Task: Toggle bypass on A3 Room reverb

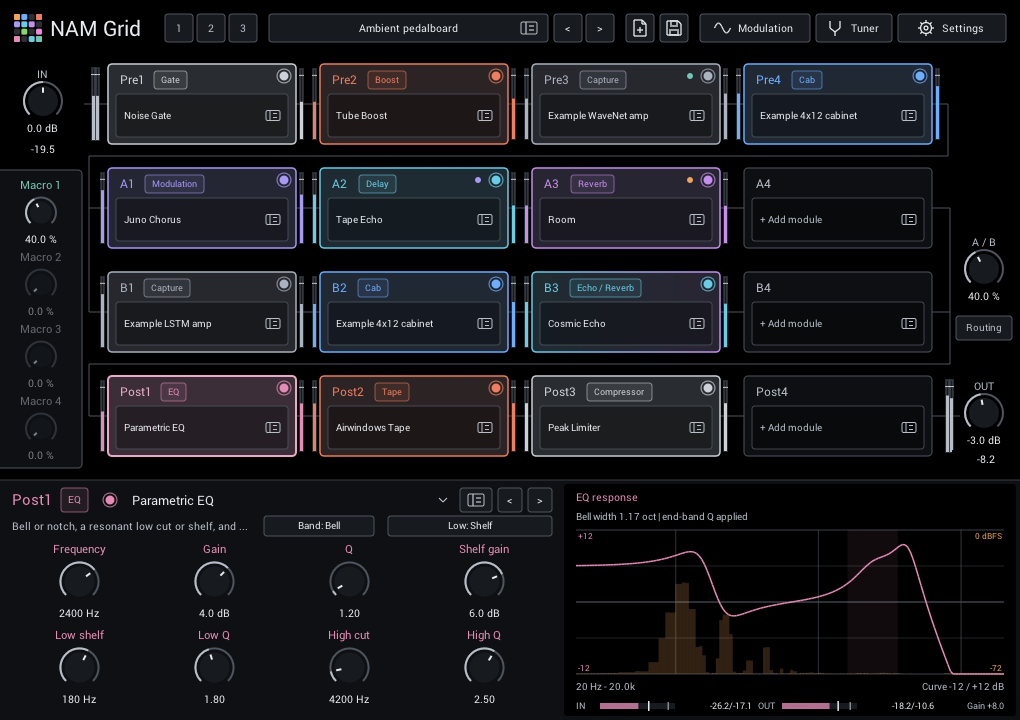Action: click(708, 180)
